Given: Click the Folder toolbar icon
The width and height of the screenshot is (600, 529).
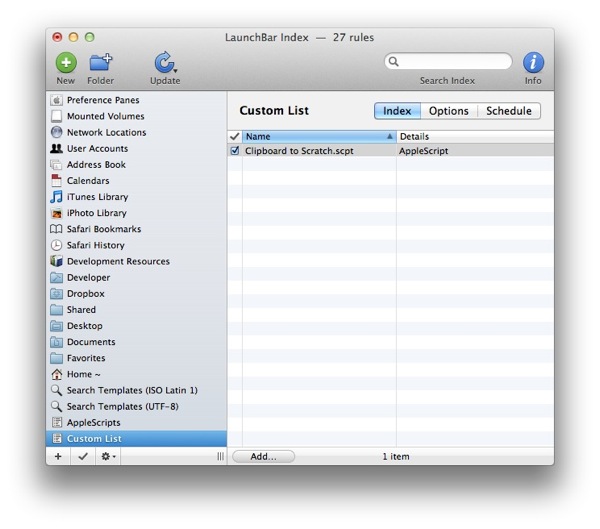Looking at the screenshot, I should pos(100,62).
